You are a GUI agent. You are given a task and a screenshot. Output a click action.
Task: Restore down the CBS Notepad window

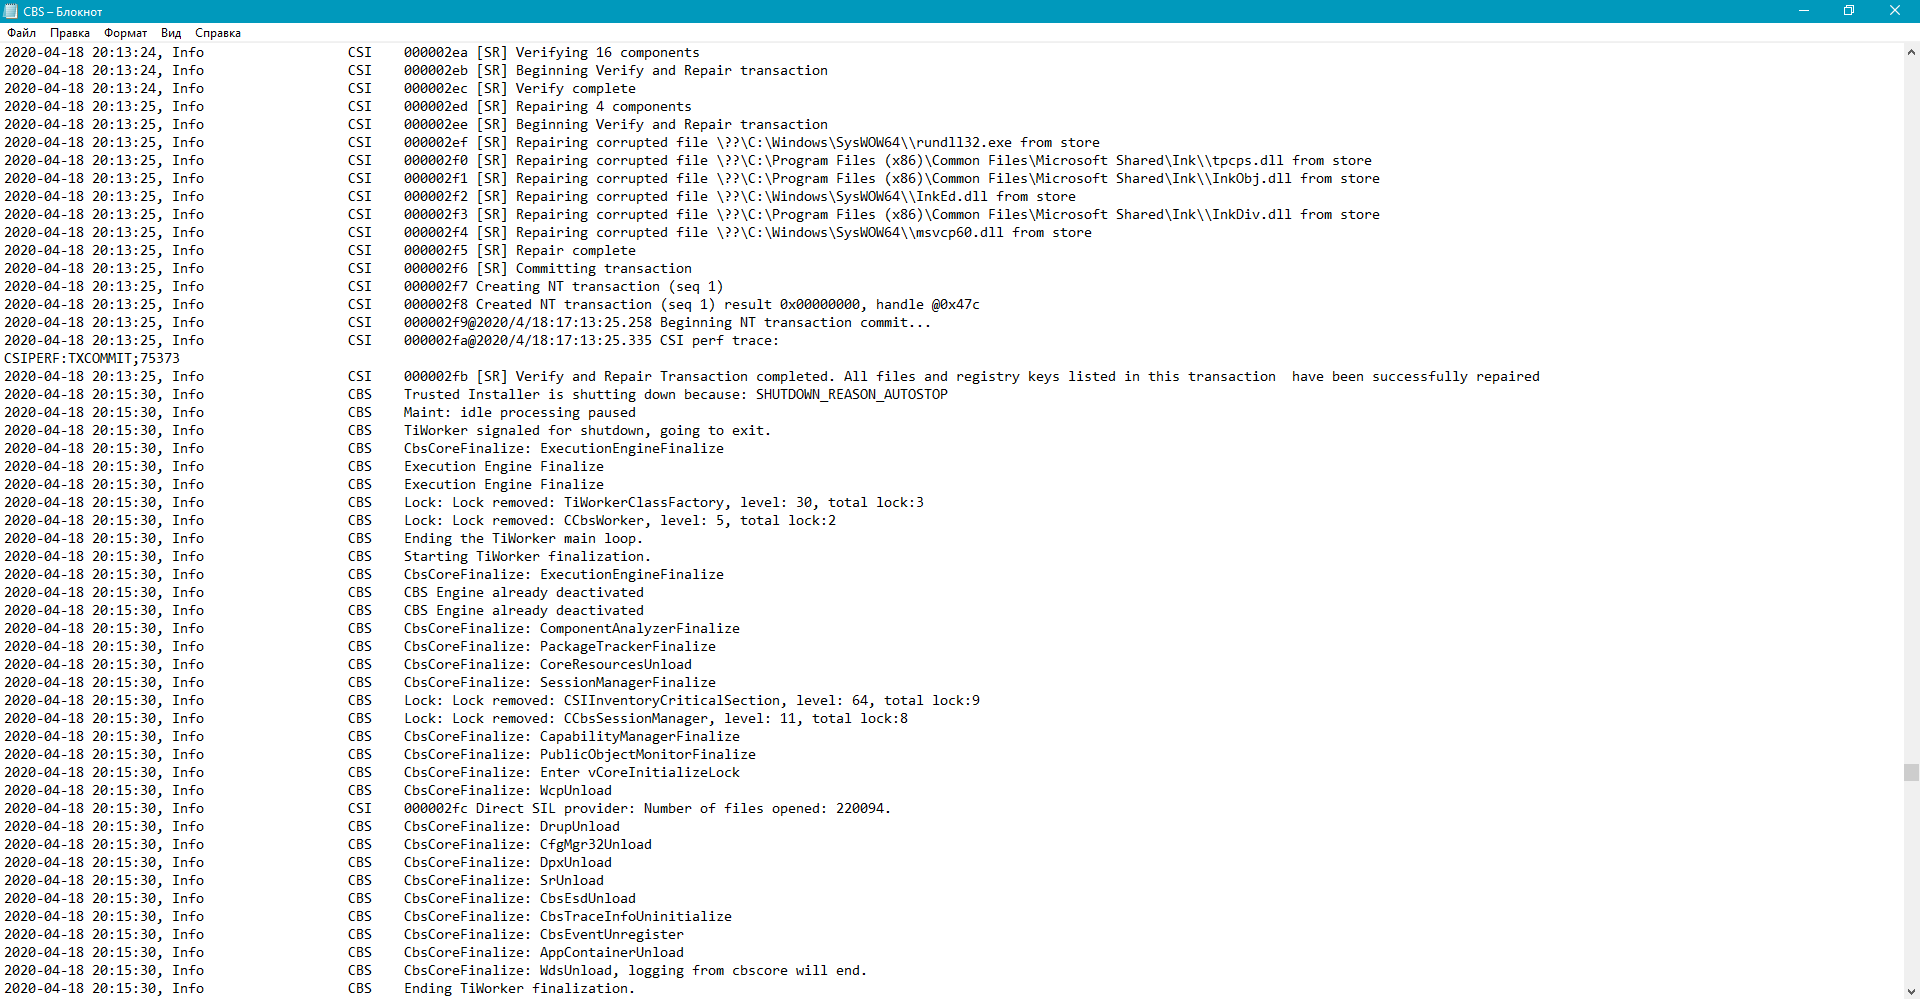coord(1849,11)
